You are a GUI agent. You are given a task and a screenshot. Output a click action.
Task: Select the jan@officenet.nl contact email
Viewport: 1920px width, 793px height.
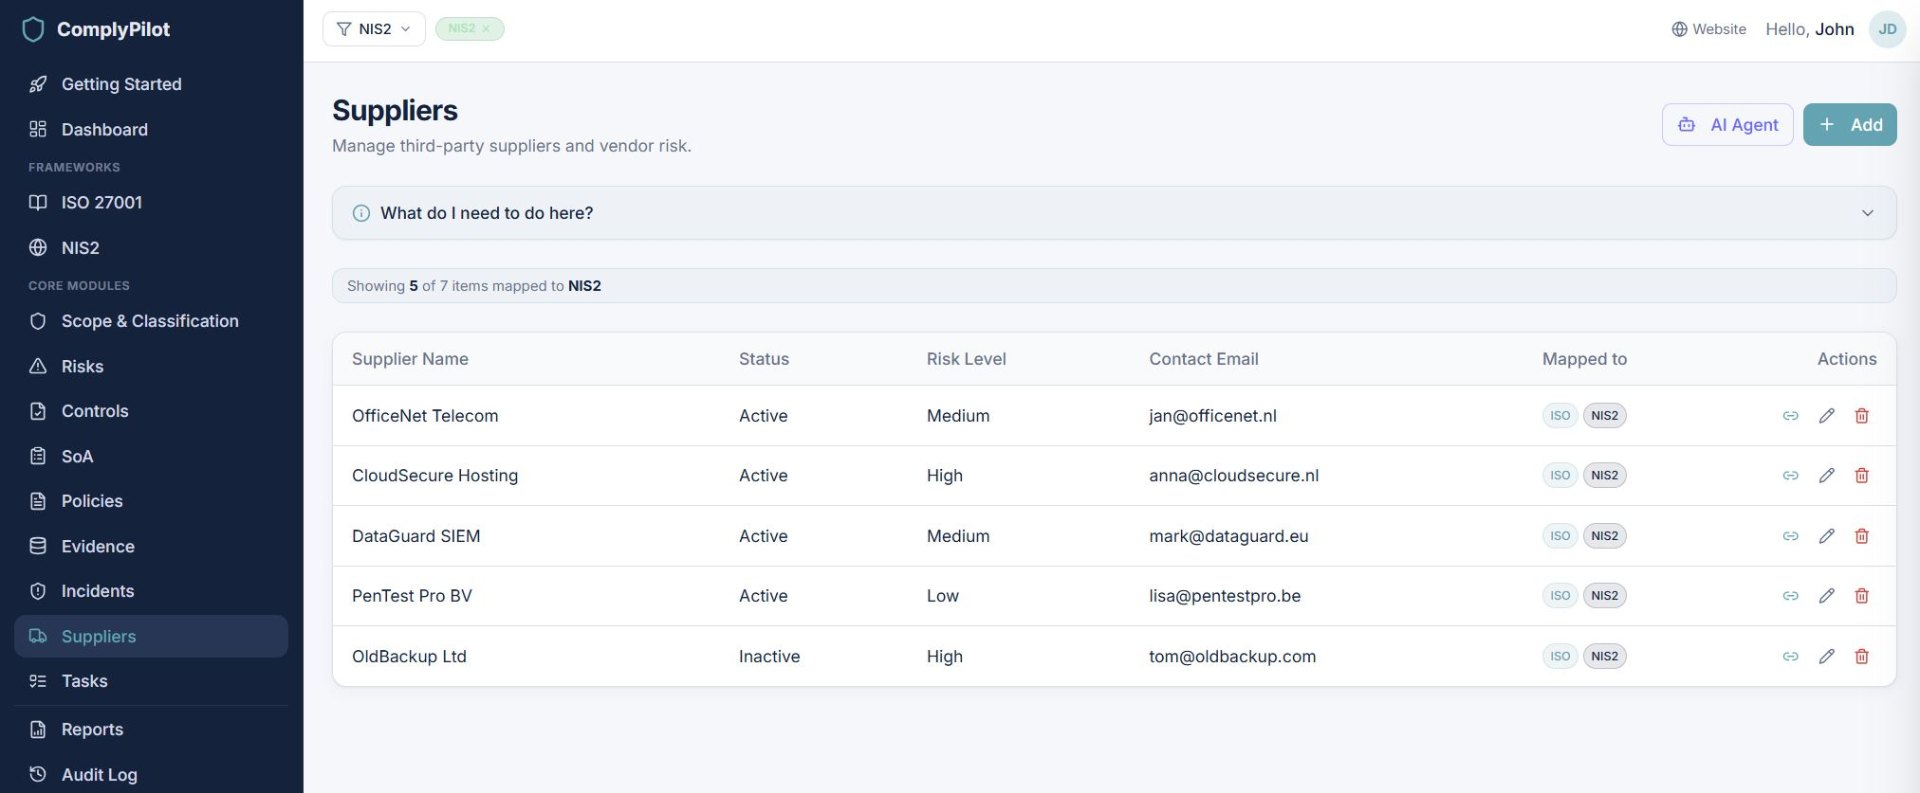[1212, 416]
